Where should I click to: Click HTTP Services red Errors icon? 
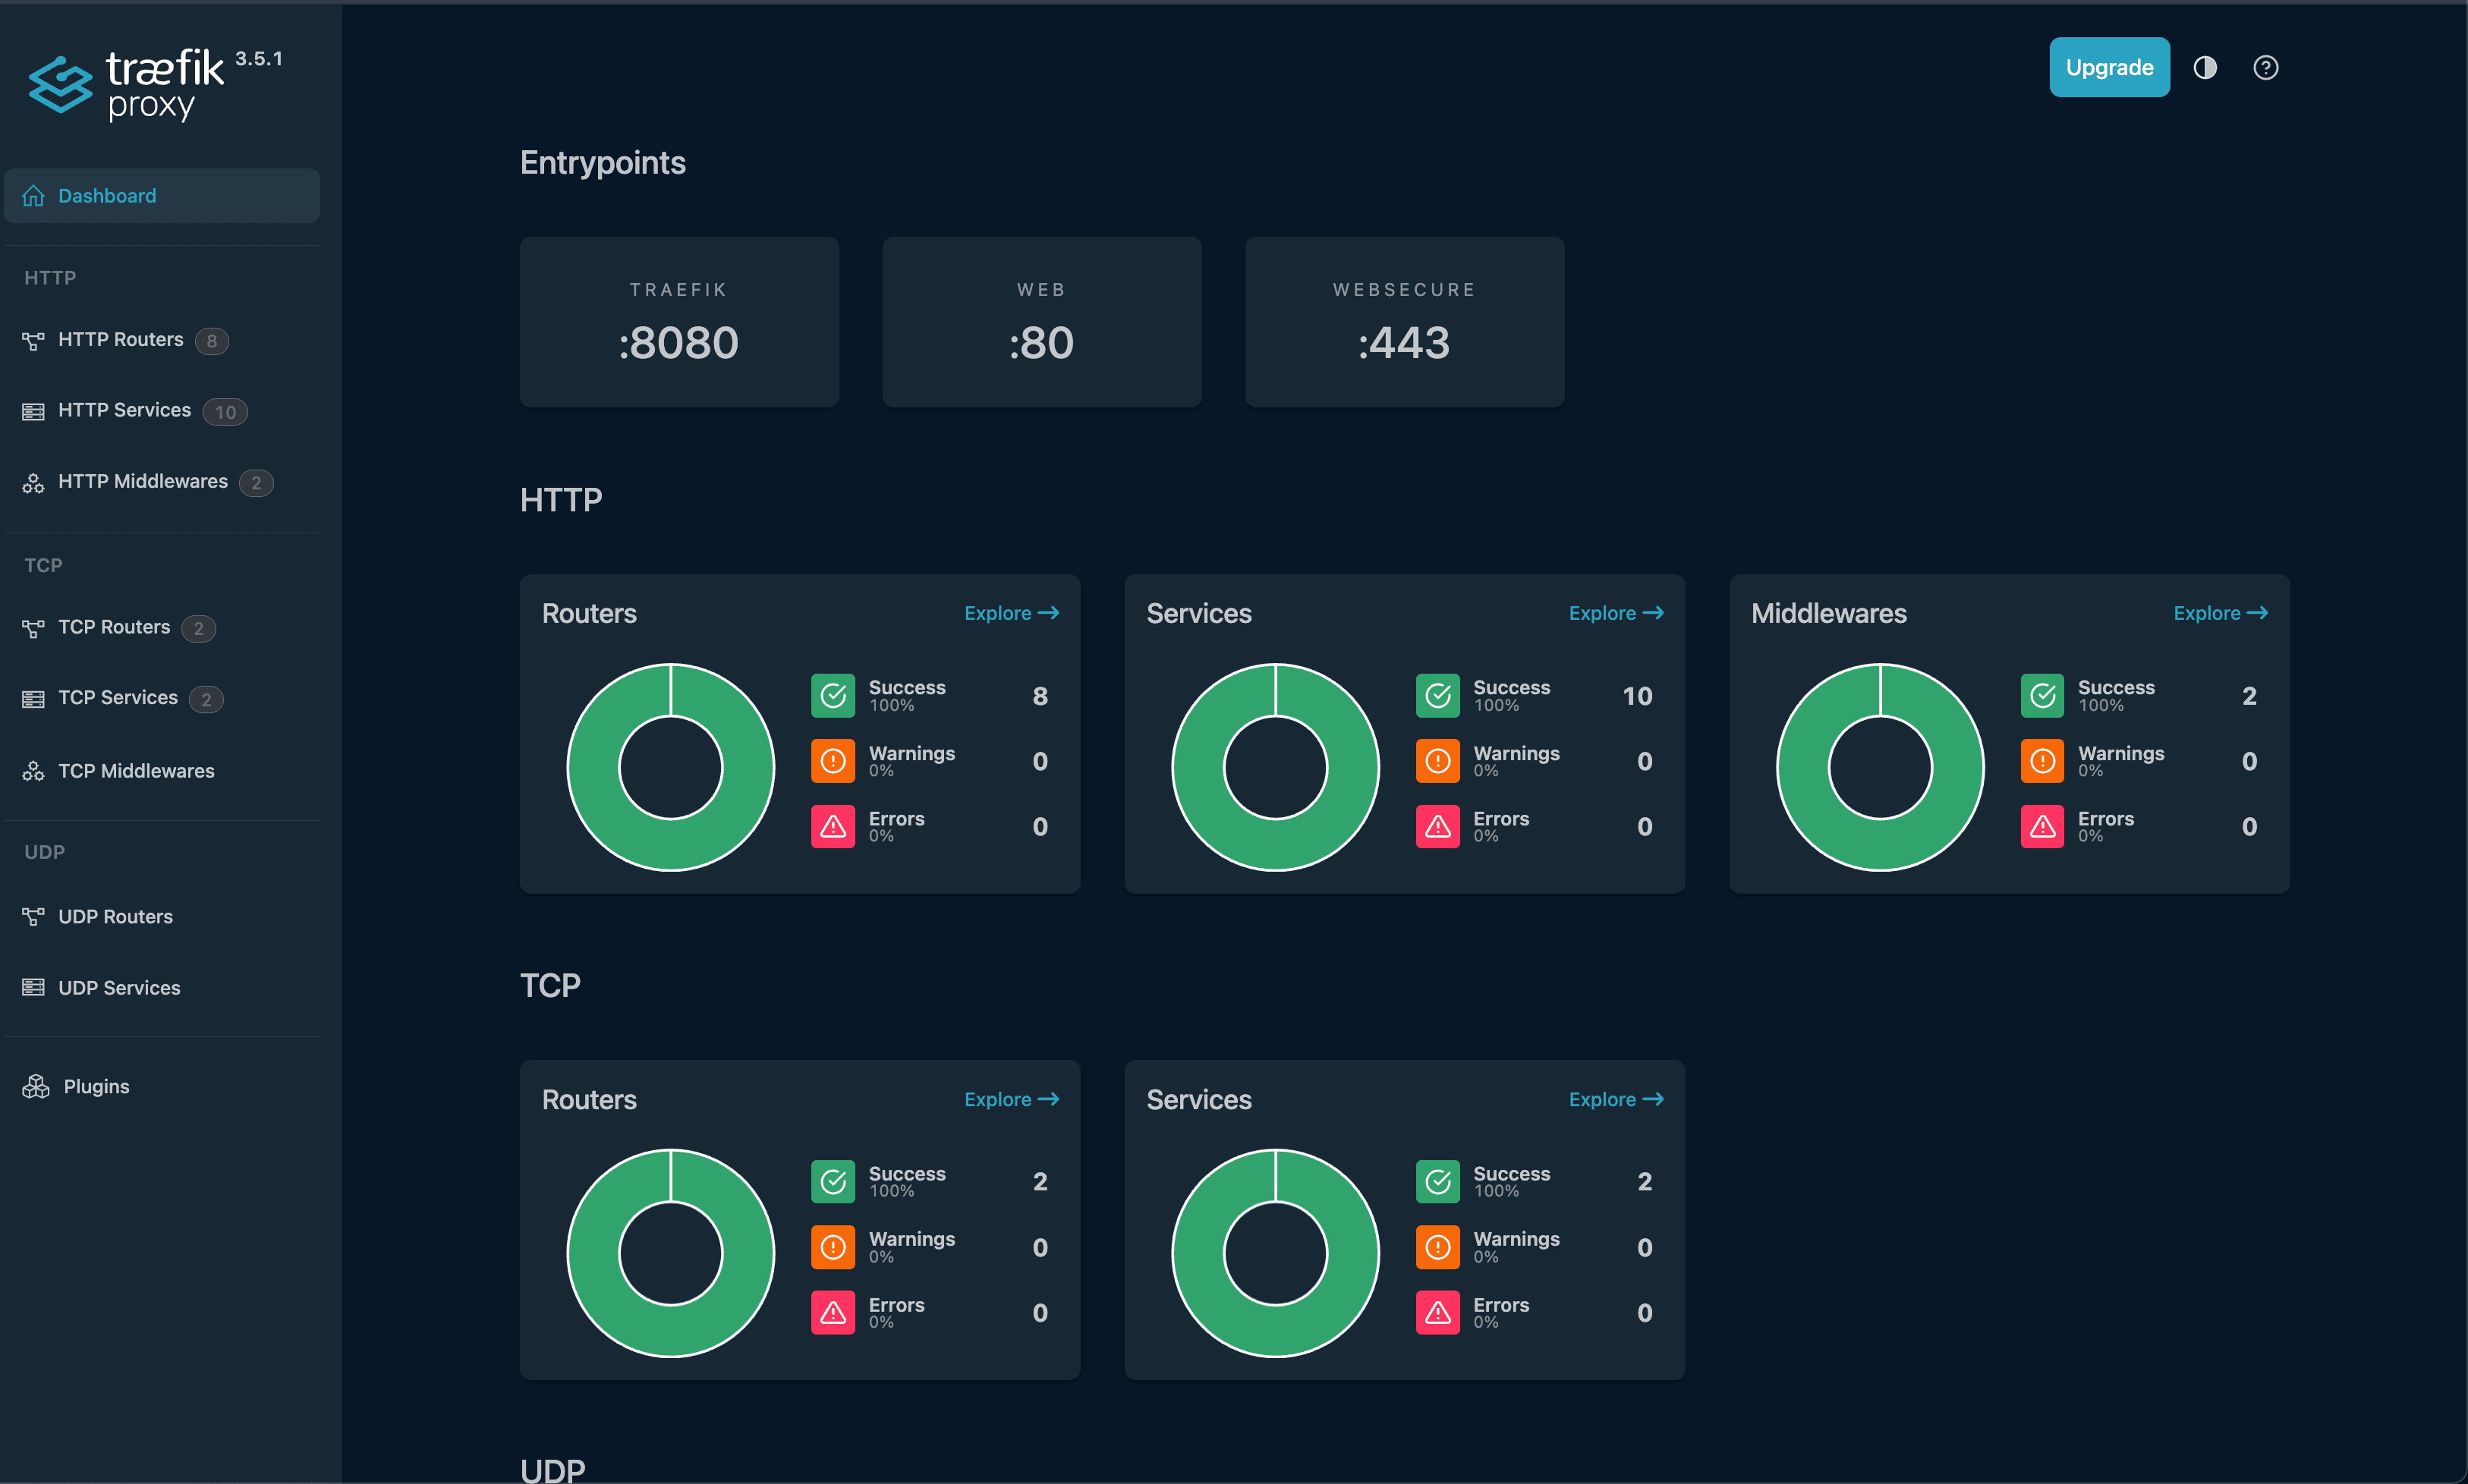[1438, 827]
